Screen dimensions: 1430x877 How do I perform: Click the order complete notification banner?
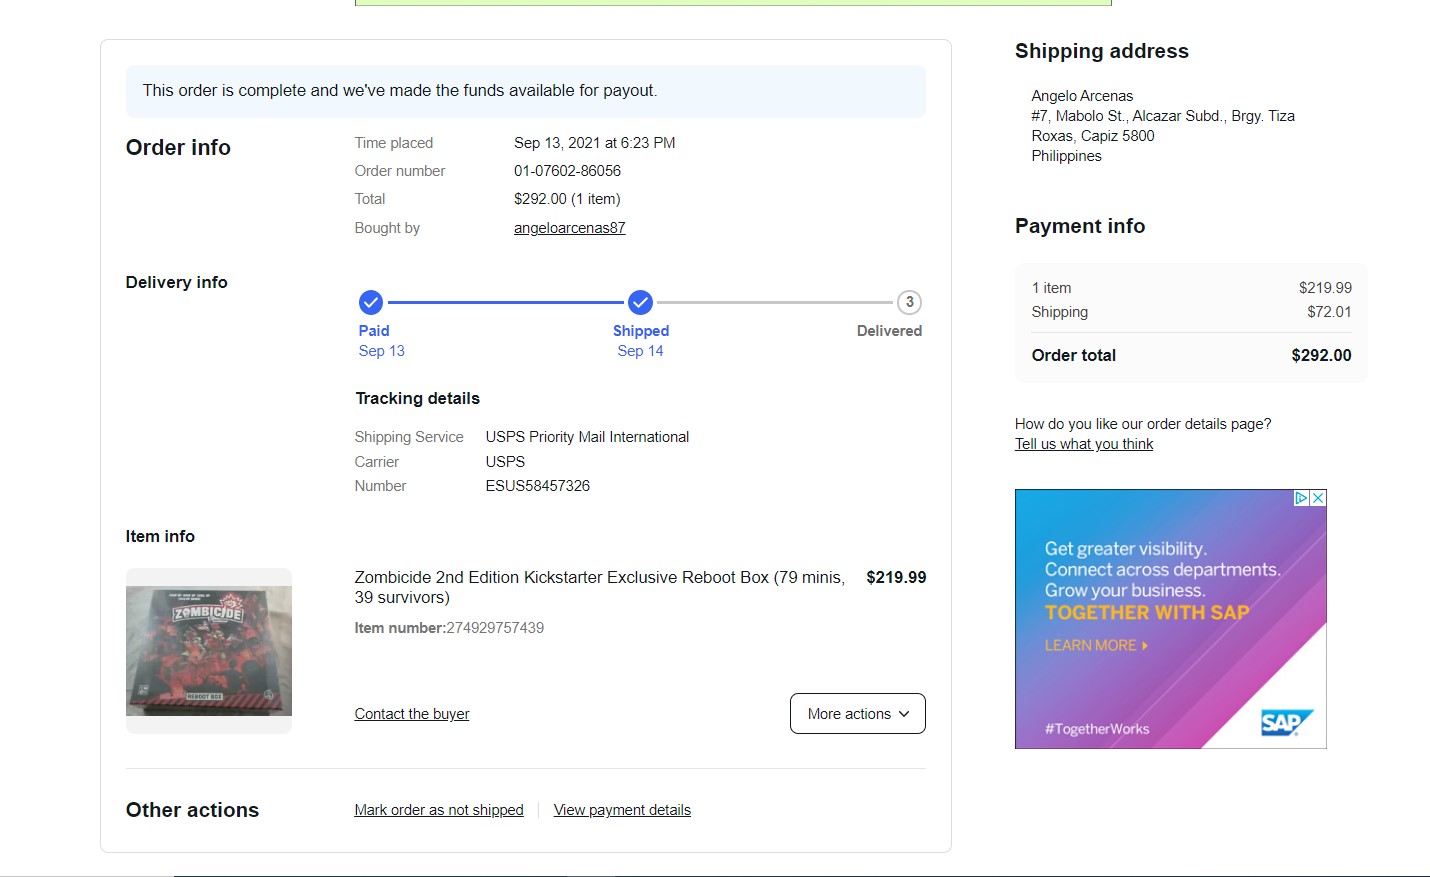click(x=525, y=91)
